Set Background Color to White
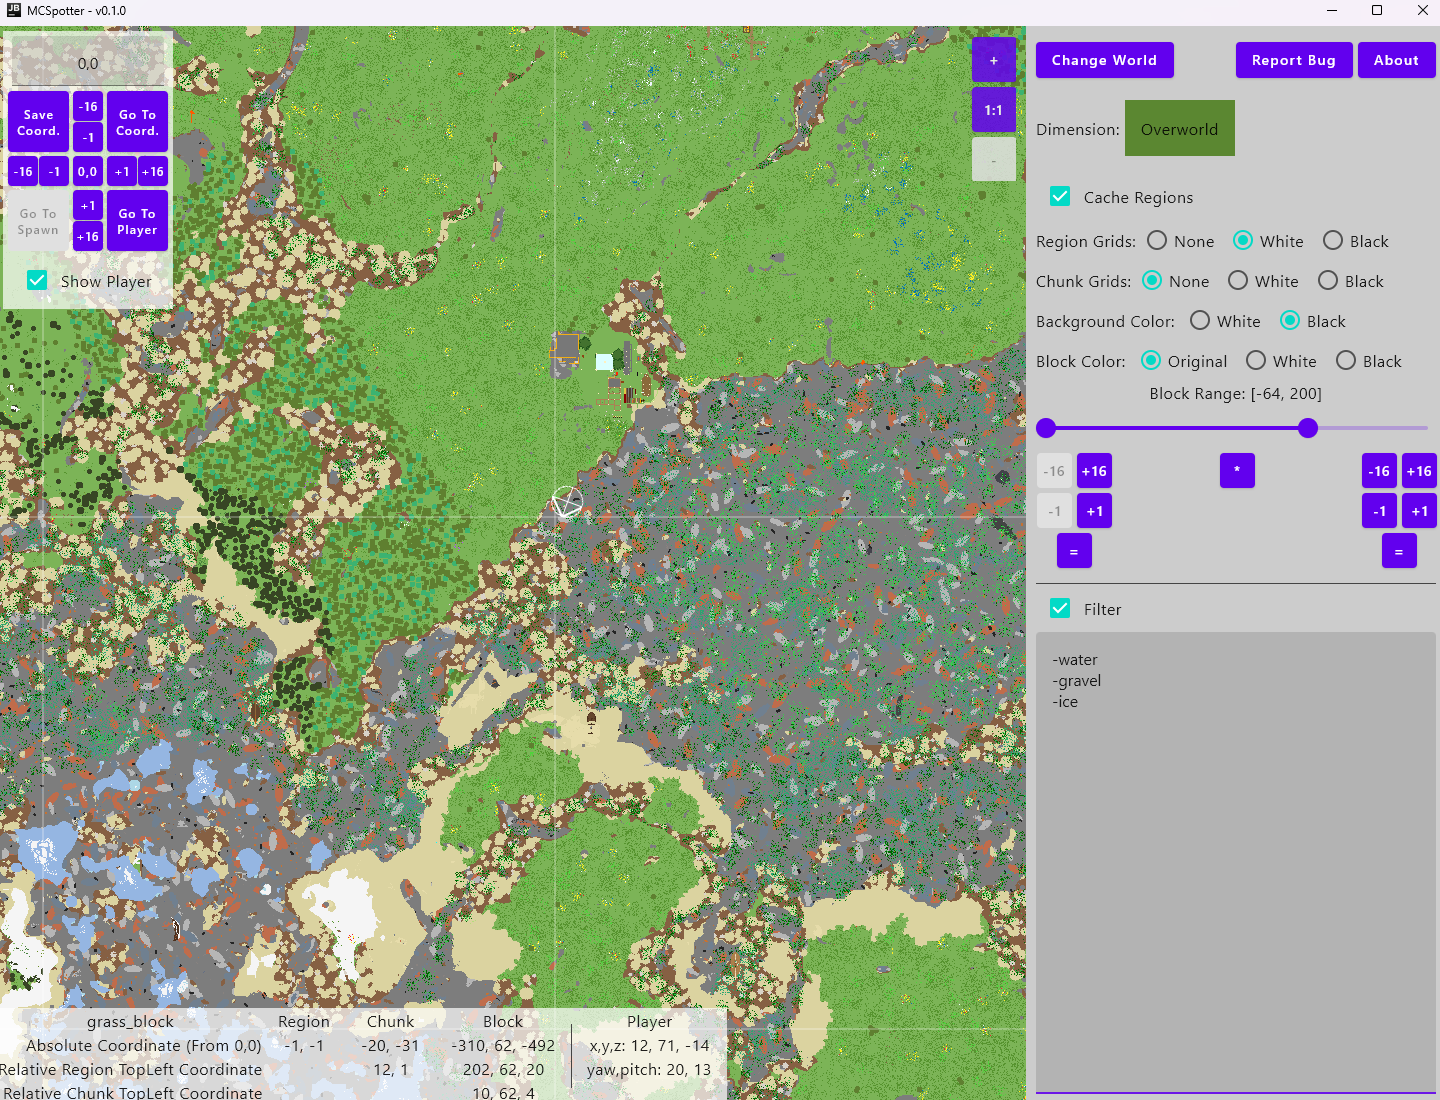1440x1100 pixels. [1200, 320]
